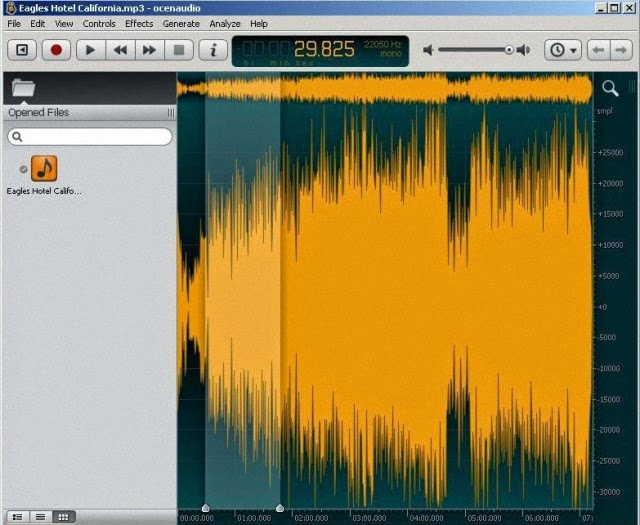Viewport: 640px width, 525px height.
Task: Click the mute speaker icon
Action: coord(428,50)
